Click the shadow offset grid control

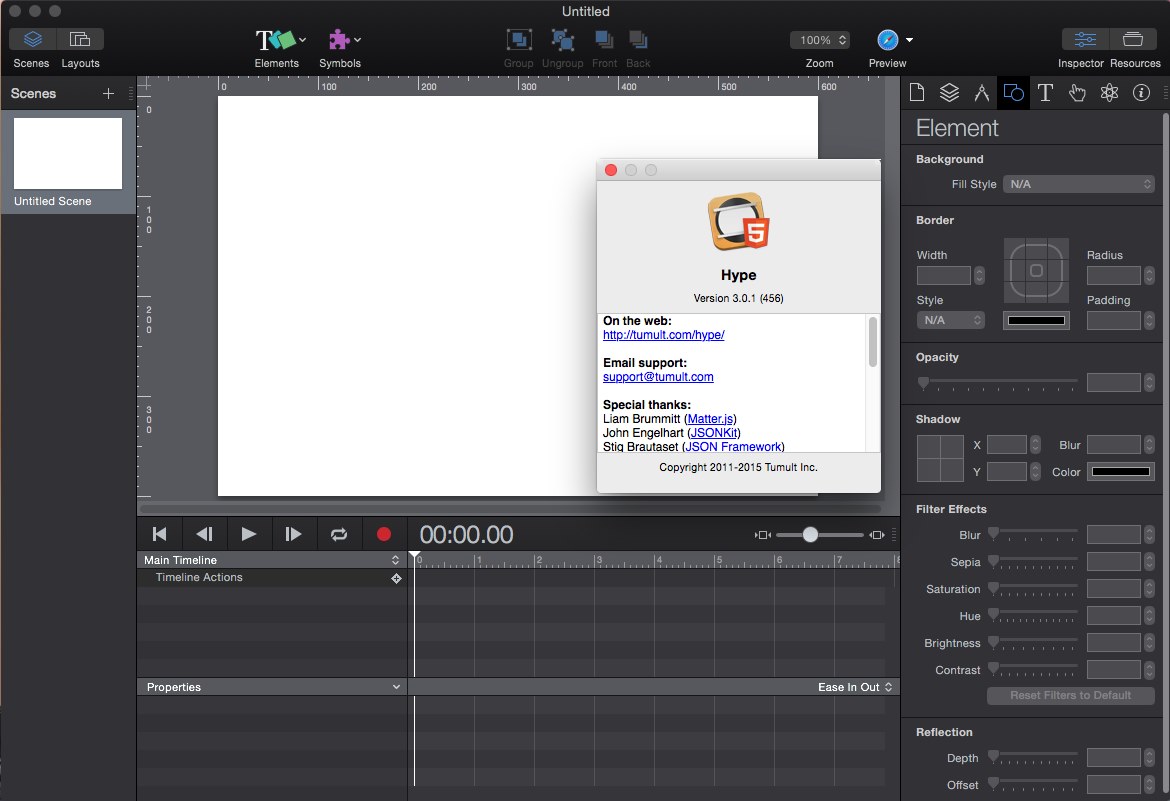pyautogui.click(x=940, y=458)
